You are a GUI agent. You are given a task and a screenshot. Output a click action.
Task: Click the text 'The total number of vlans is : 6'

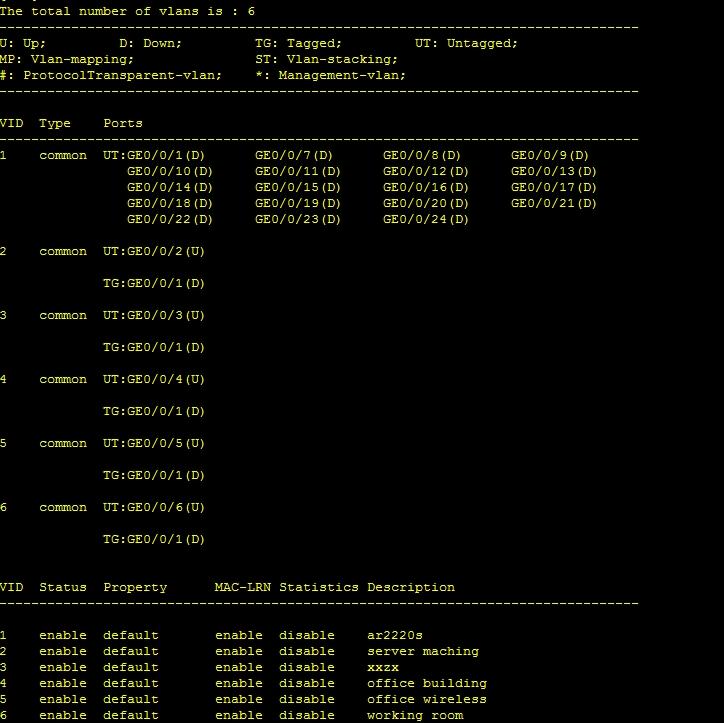(x=127, y=12)
